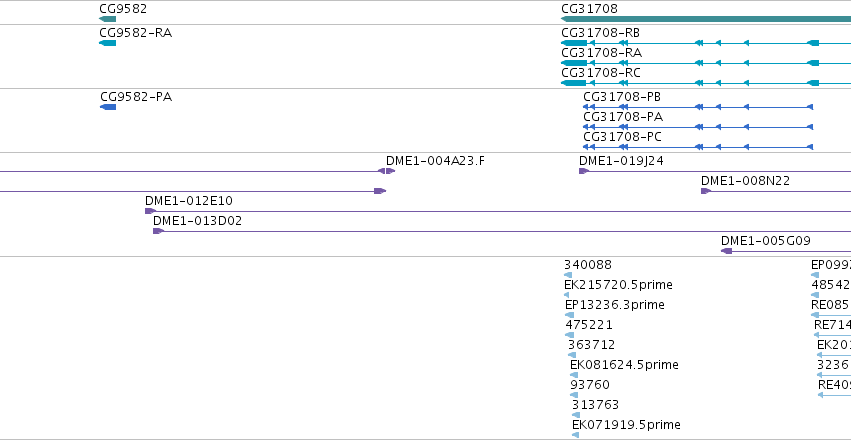Select the EK071919.5prime EST label

pos(626,424)
